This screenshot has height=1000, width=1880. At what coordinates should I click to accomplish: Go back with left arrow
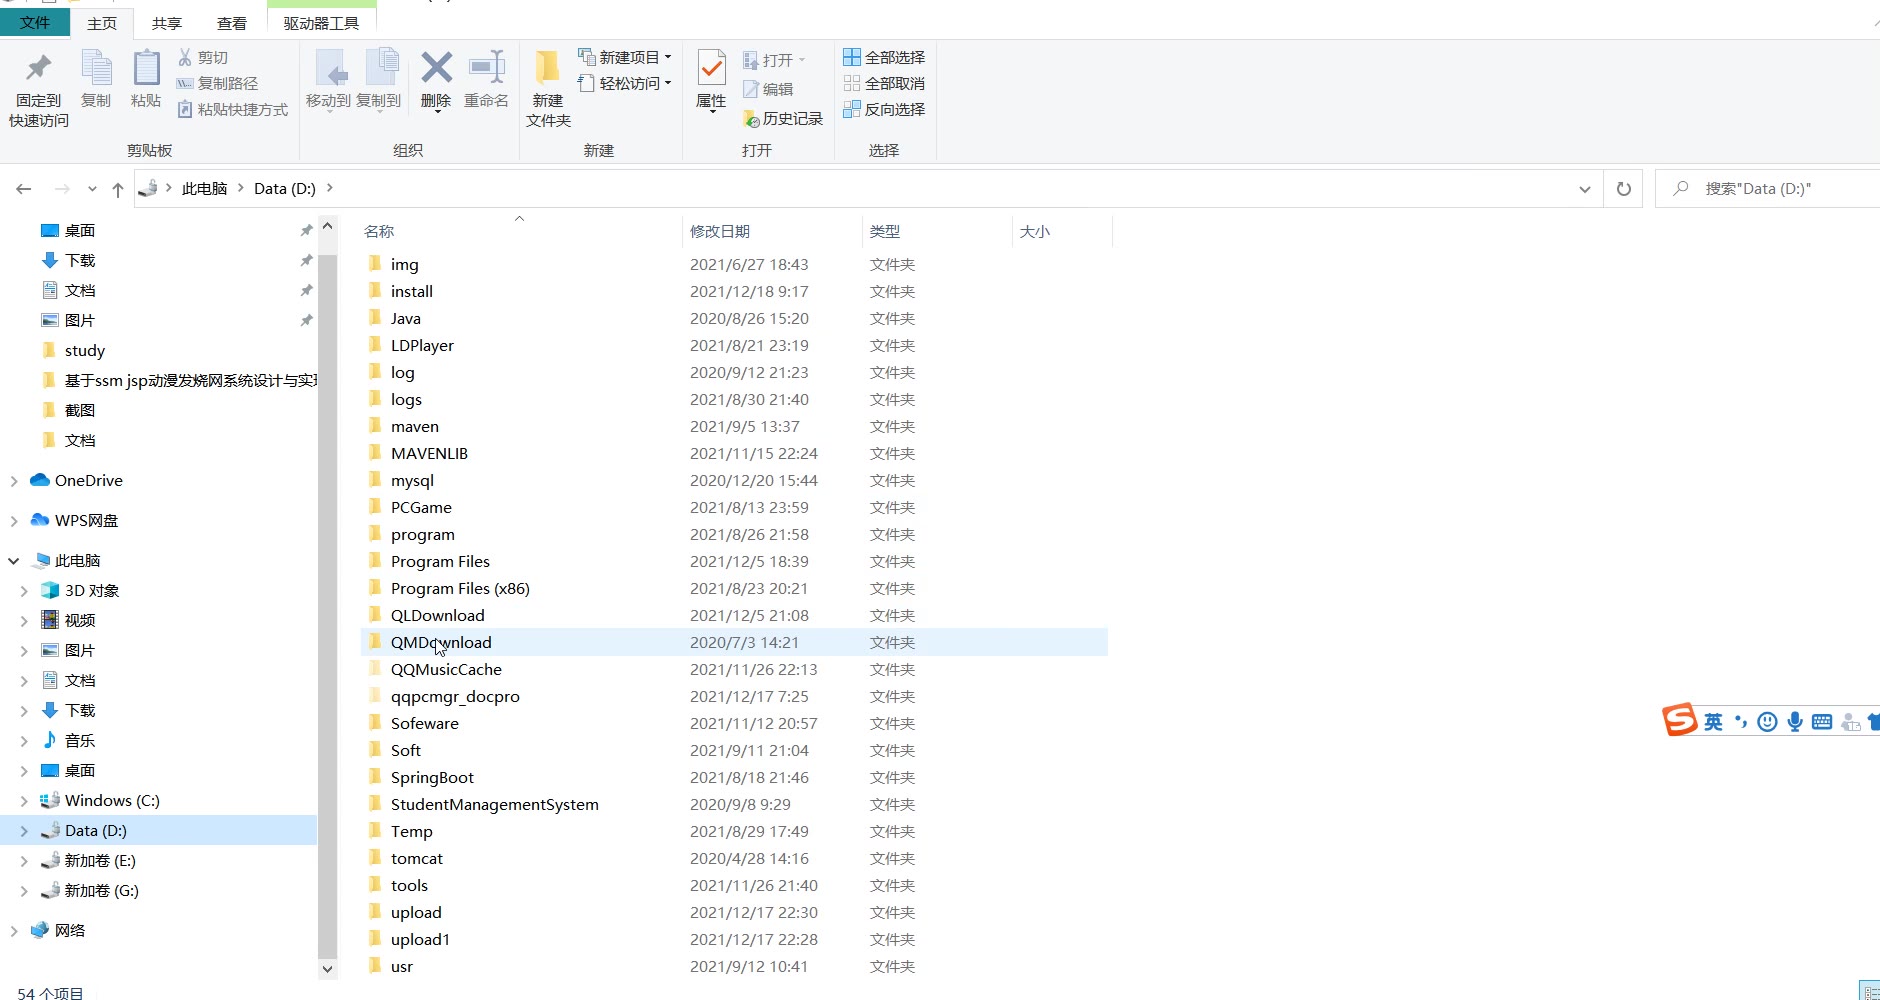[x=24, y=189]
